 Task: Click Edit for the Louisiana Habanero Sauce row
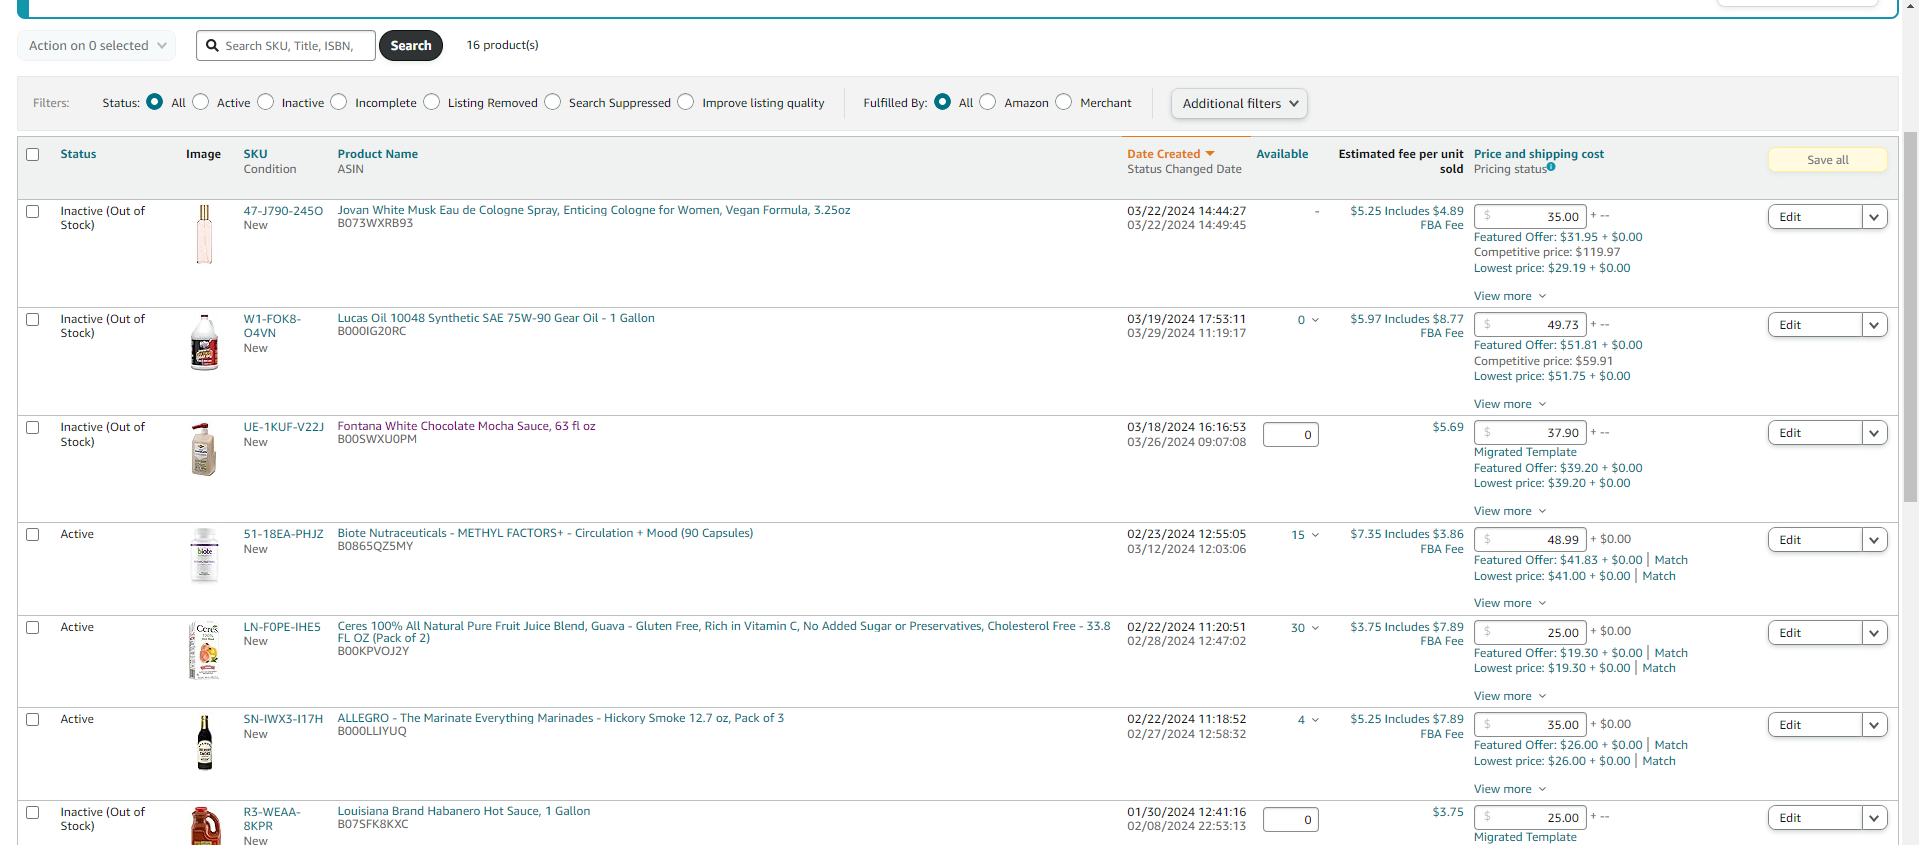pos(1815,818)
